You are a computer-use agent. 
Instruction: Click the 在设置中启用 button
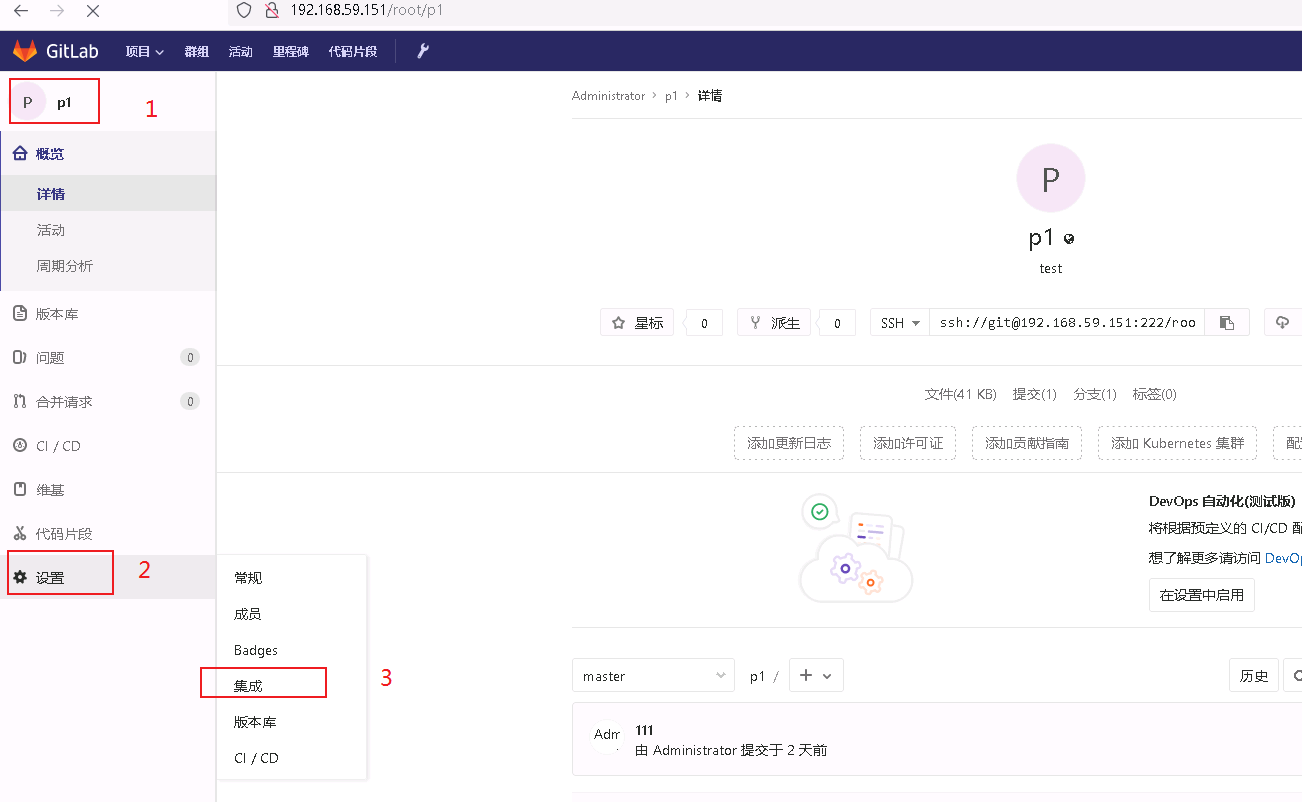pyautogui.click(x=1201, y=594)
